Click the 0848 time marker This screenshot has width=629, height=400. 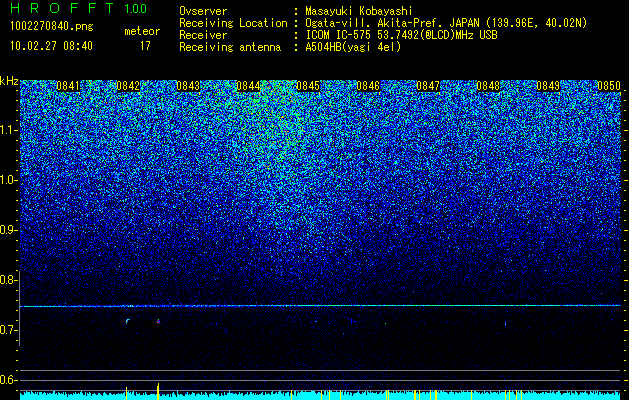488,86
